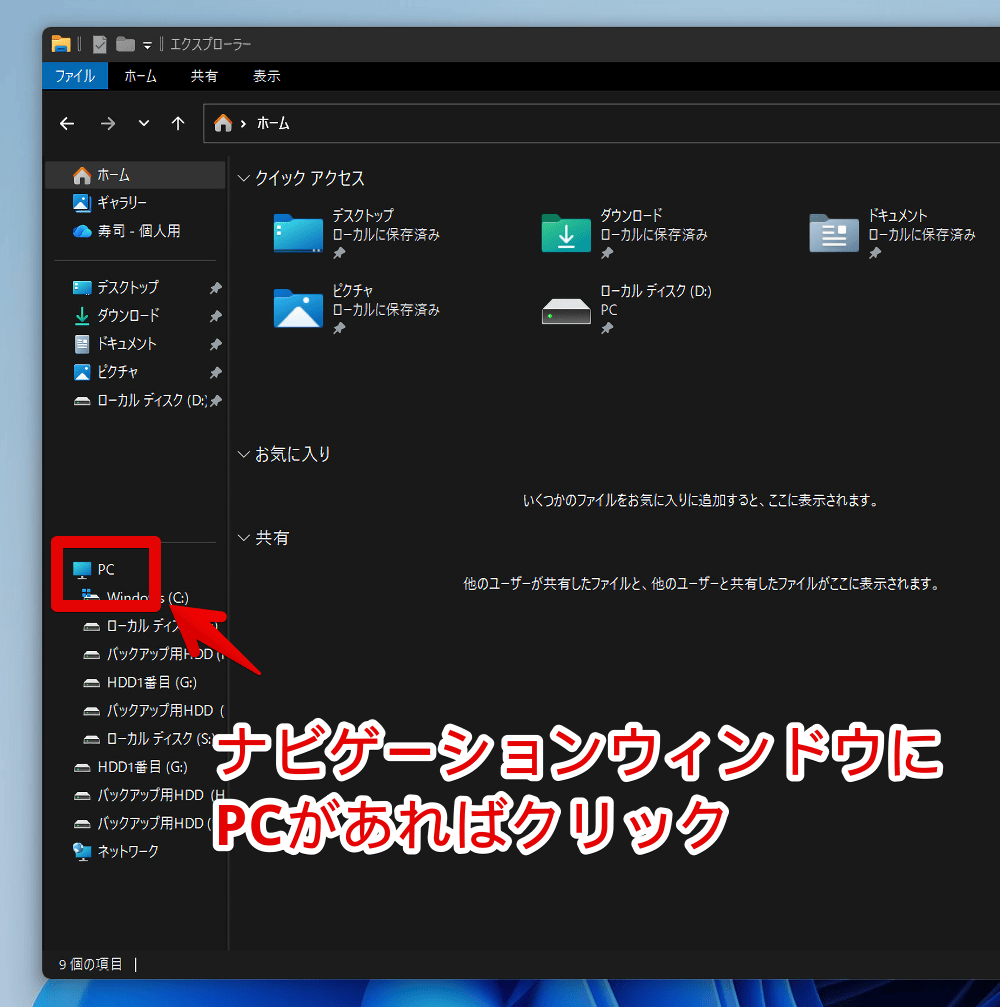The height and width of the screenshot is (1007, 1000).
Task: Open the ファイル menu
Action: (74, 76)
